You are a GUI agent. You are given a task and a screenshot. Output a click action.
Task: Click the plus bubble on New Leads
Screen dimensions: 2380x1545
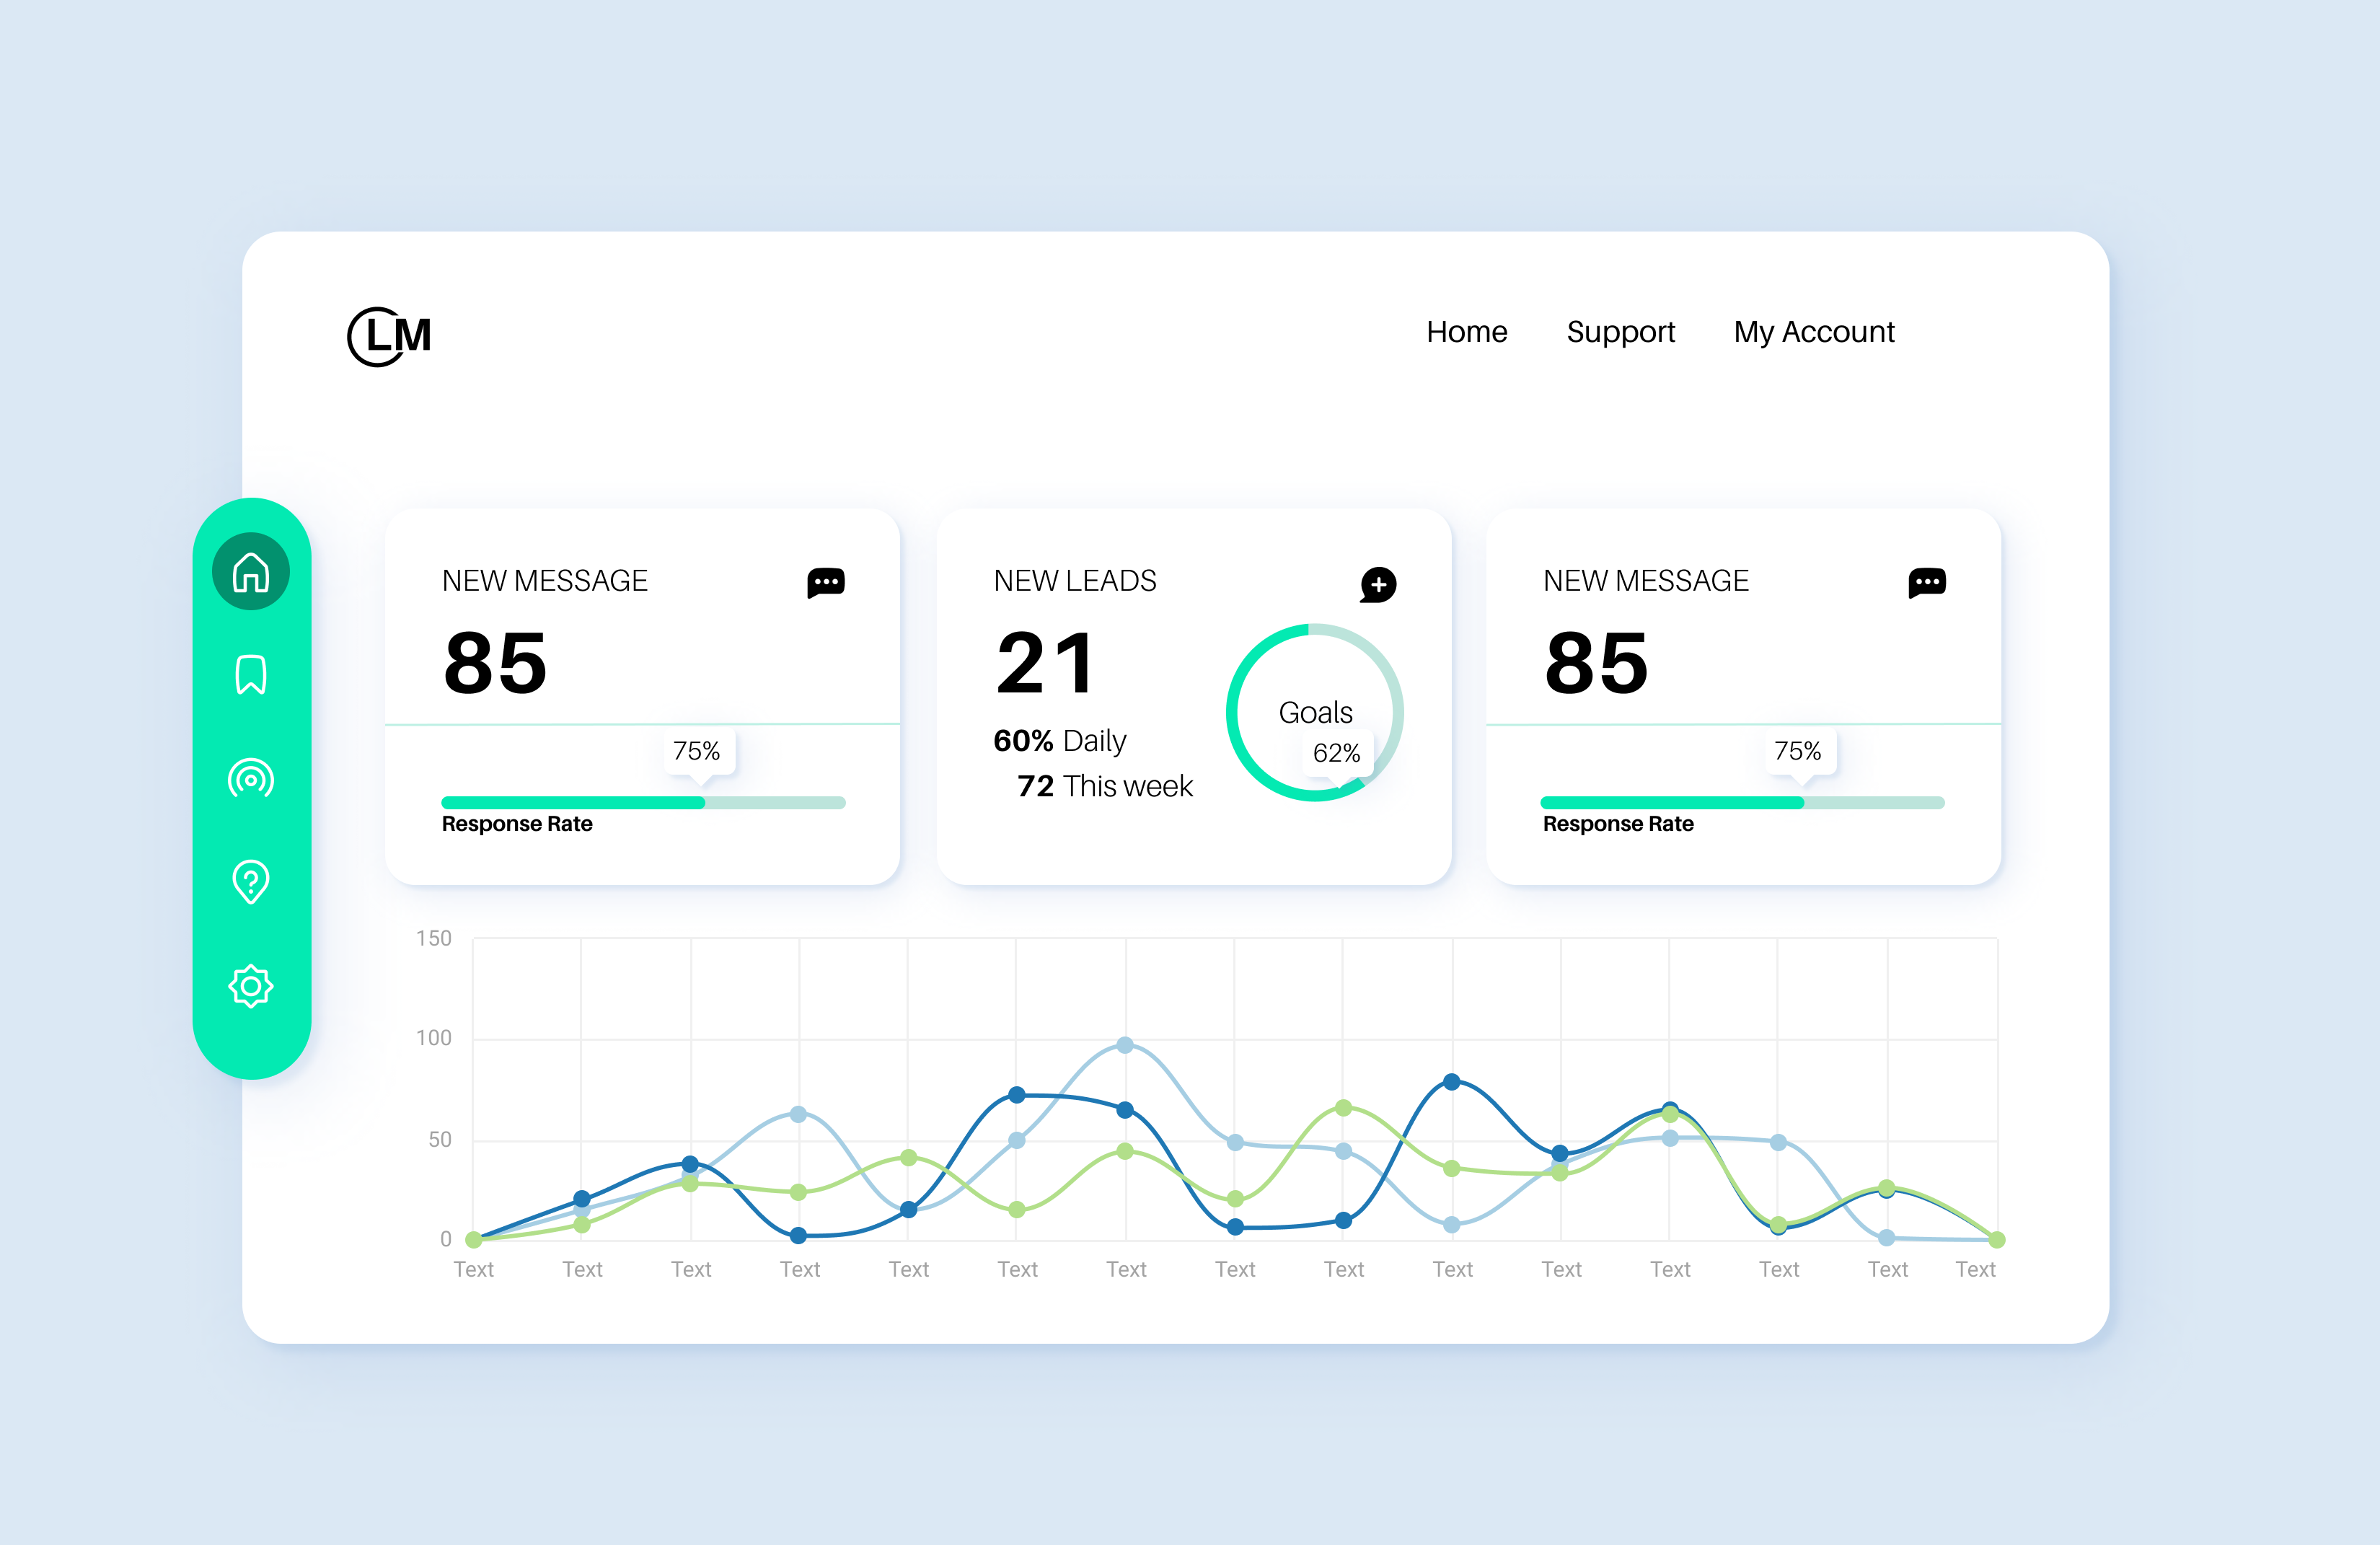[1378, 584]
